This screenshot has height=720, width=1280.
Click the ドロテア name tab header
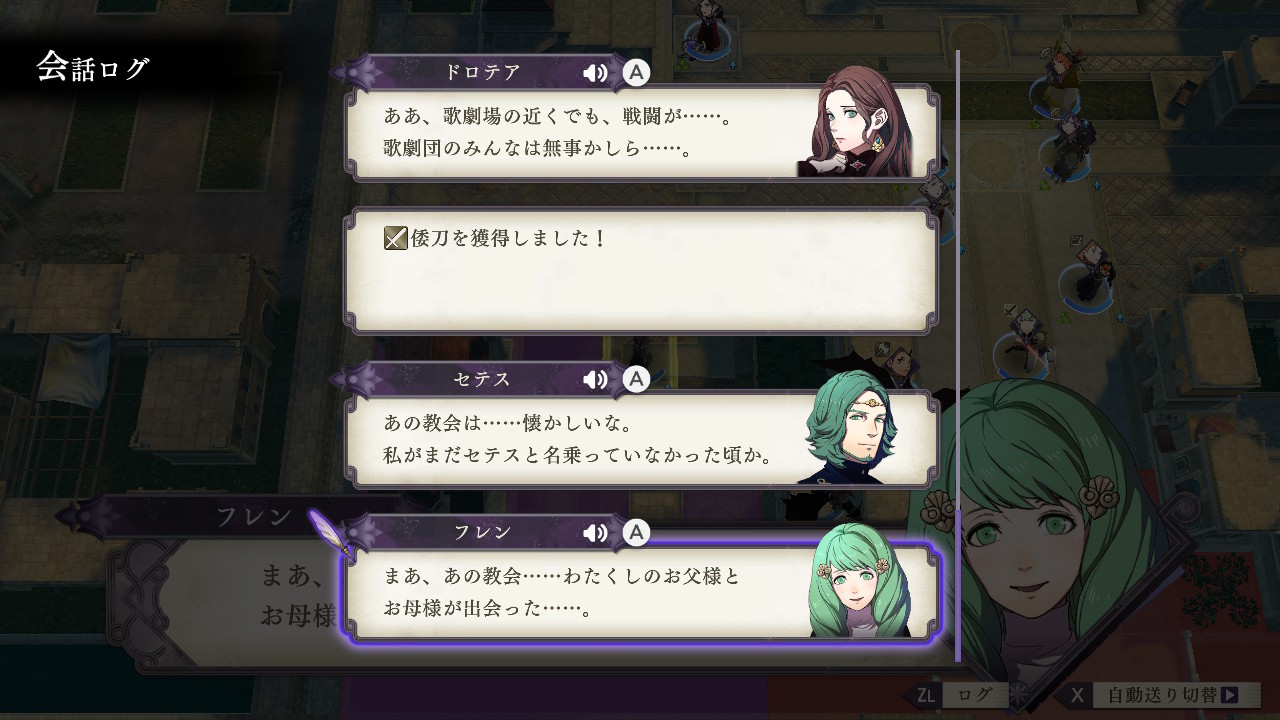pos(482,73)
